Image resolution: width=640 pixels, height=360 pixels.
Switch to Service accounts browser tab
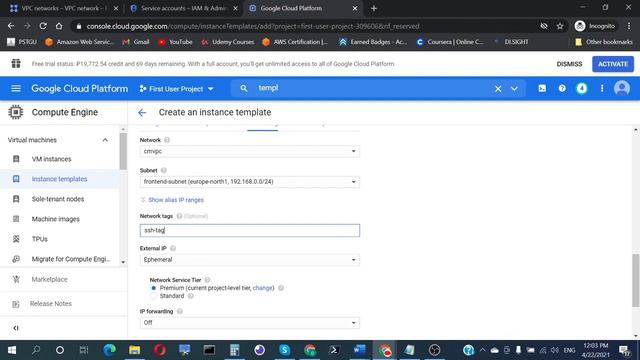[x=184, y=8]
